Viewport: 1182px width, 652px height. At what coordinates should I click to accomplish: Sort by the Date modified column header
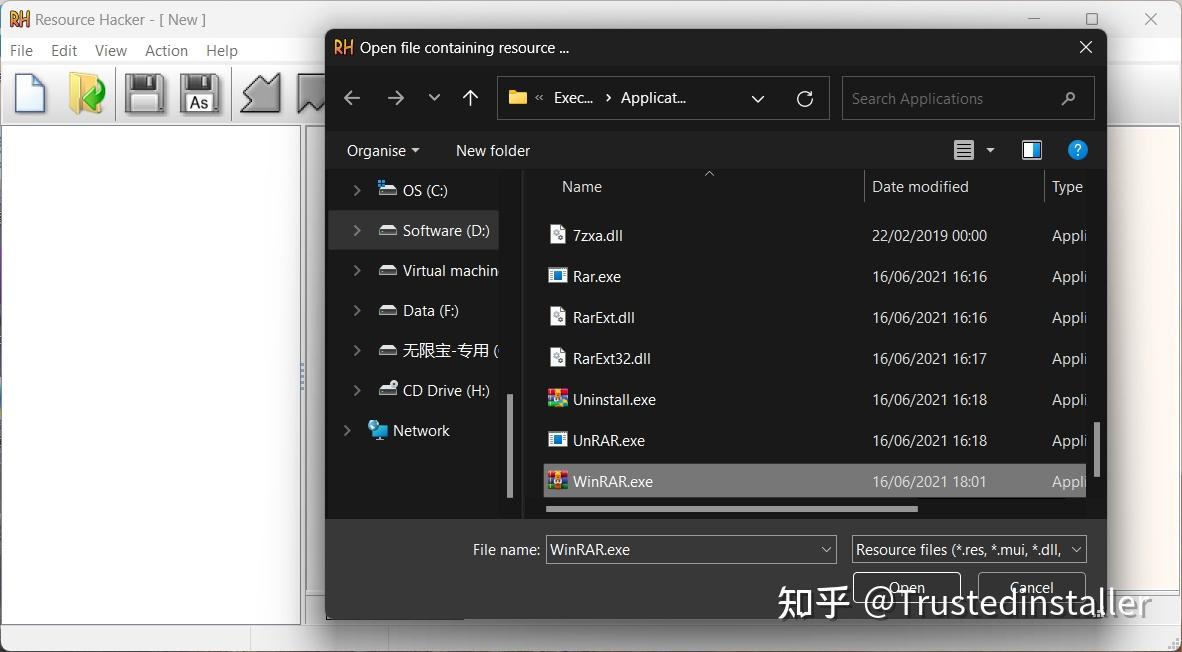click(x=920, y=187)
